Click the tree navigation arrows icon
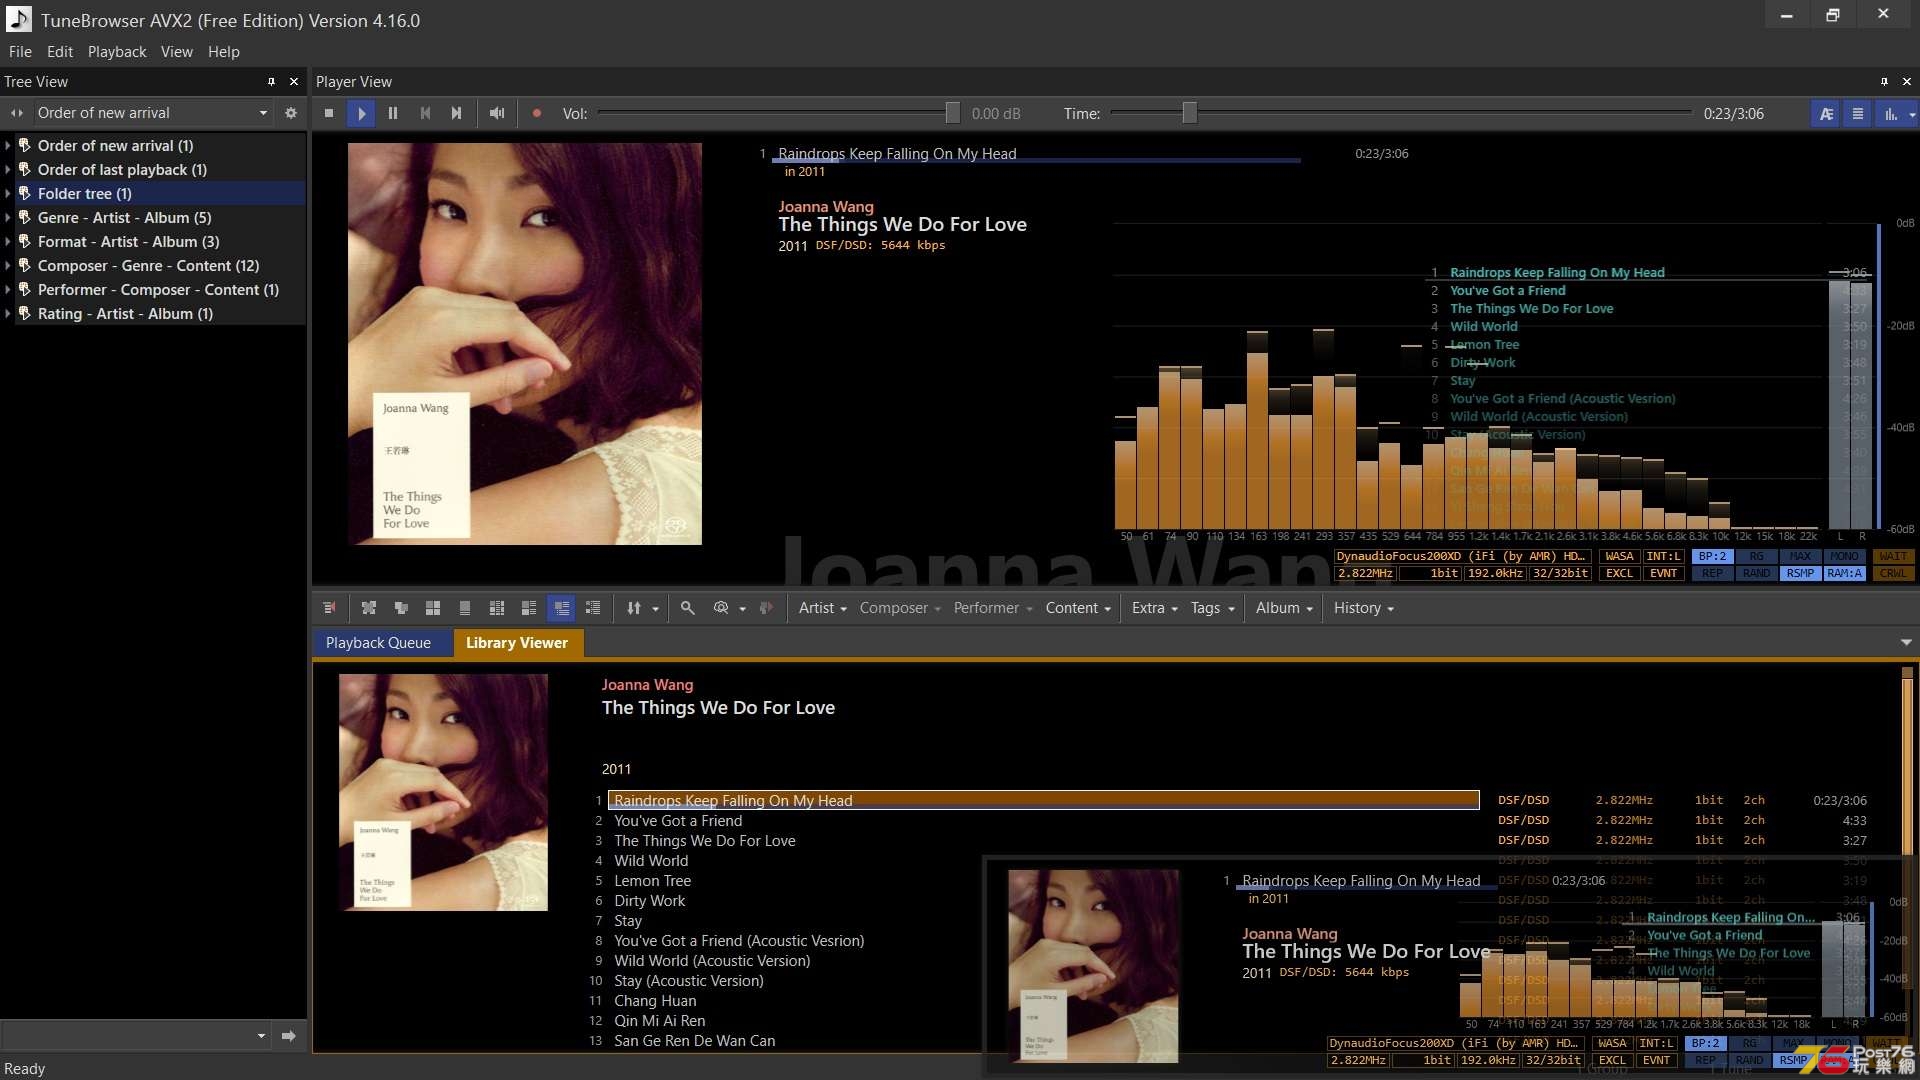Screen dimensions: 1920x1080 coord(17,113)
